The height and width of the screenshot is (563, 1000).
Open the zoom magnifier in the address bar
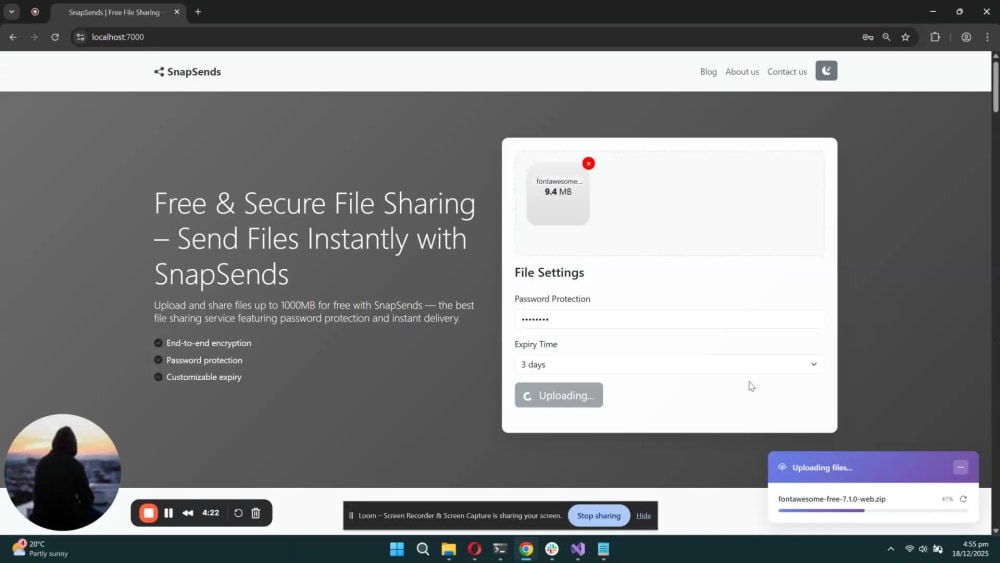886,37
